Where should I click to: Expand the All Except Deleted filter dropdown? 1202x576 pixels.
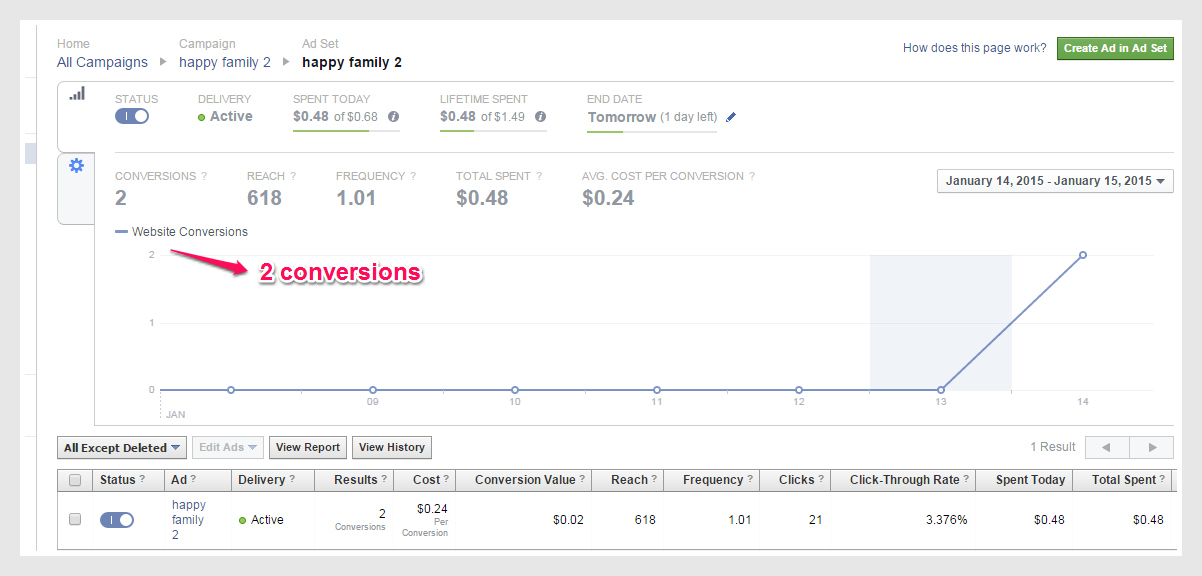pos(123,448)
